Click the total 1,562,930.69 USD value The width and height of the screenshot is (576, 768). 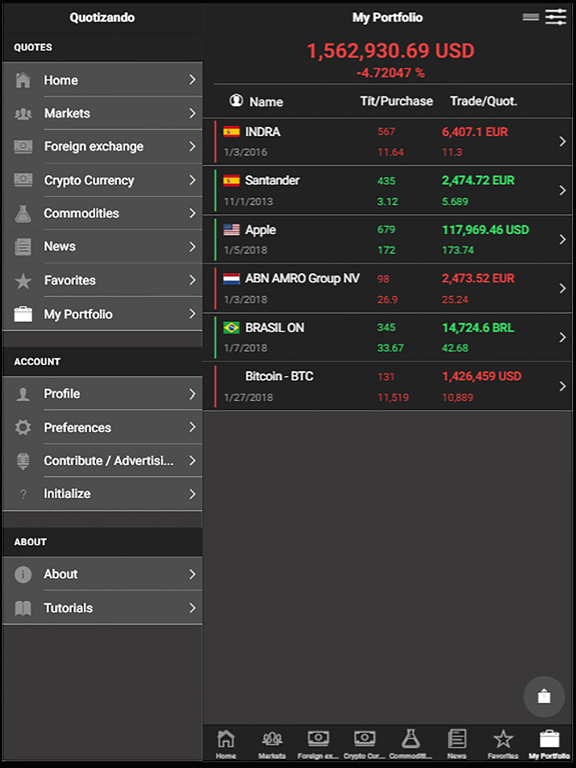(390, 51)
